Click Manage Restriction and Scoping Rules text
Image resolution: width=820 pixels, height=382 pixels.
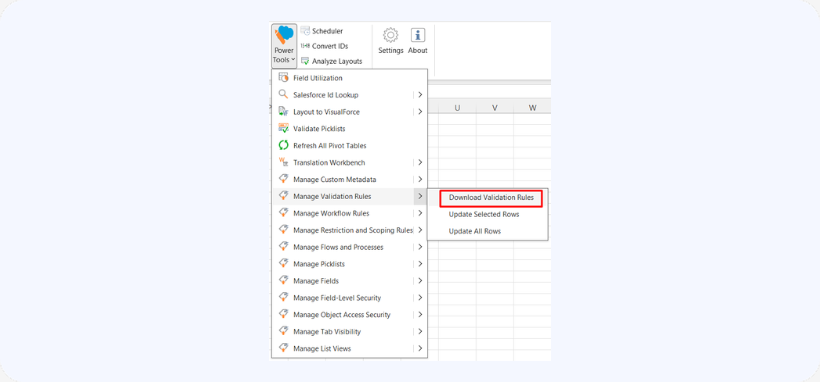353,230
